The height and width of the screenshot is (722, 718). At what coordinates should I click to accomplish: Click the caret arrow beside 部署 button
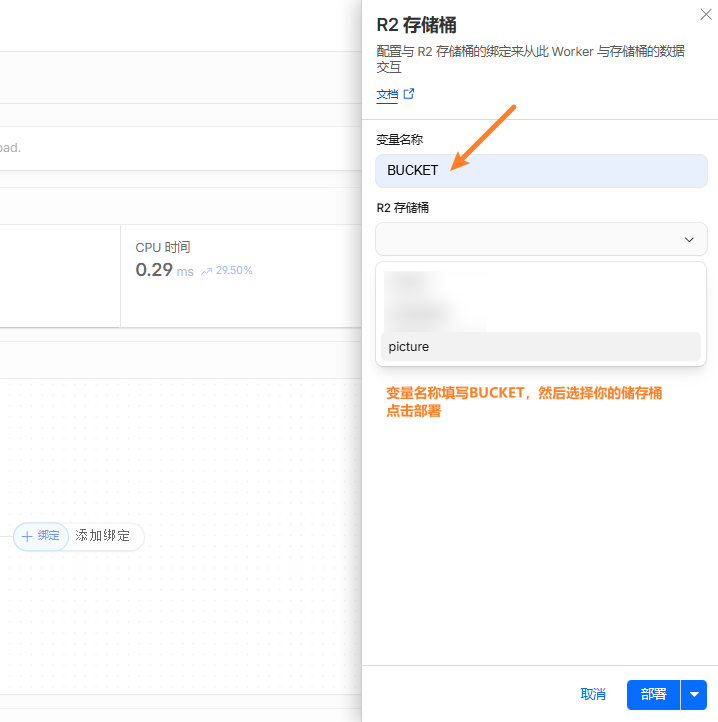click(694, 694)
